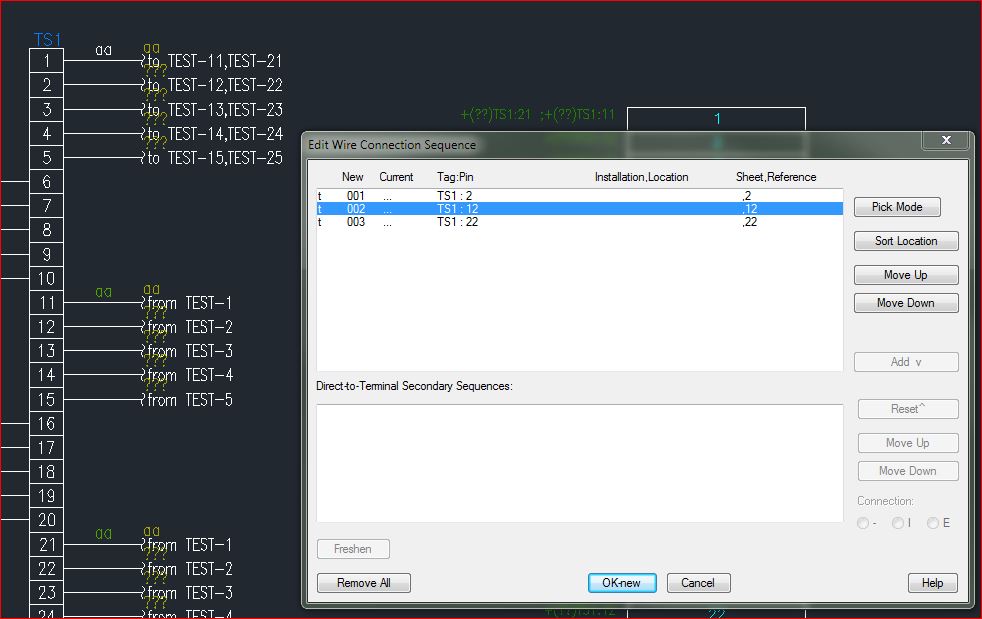This screenshot has width=982, height=619.
Task: Click terminal 5 box on TS1 strip
Action: (47, 158)
